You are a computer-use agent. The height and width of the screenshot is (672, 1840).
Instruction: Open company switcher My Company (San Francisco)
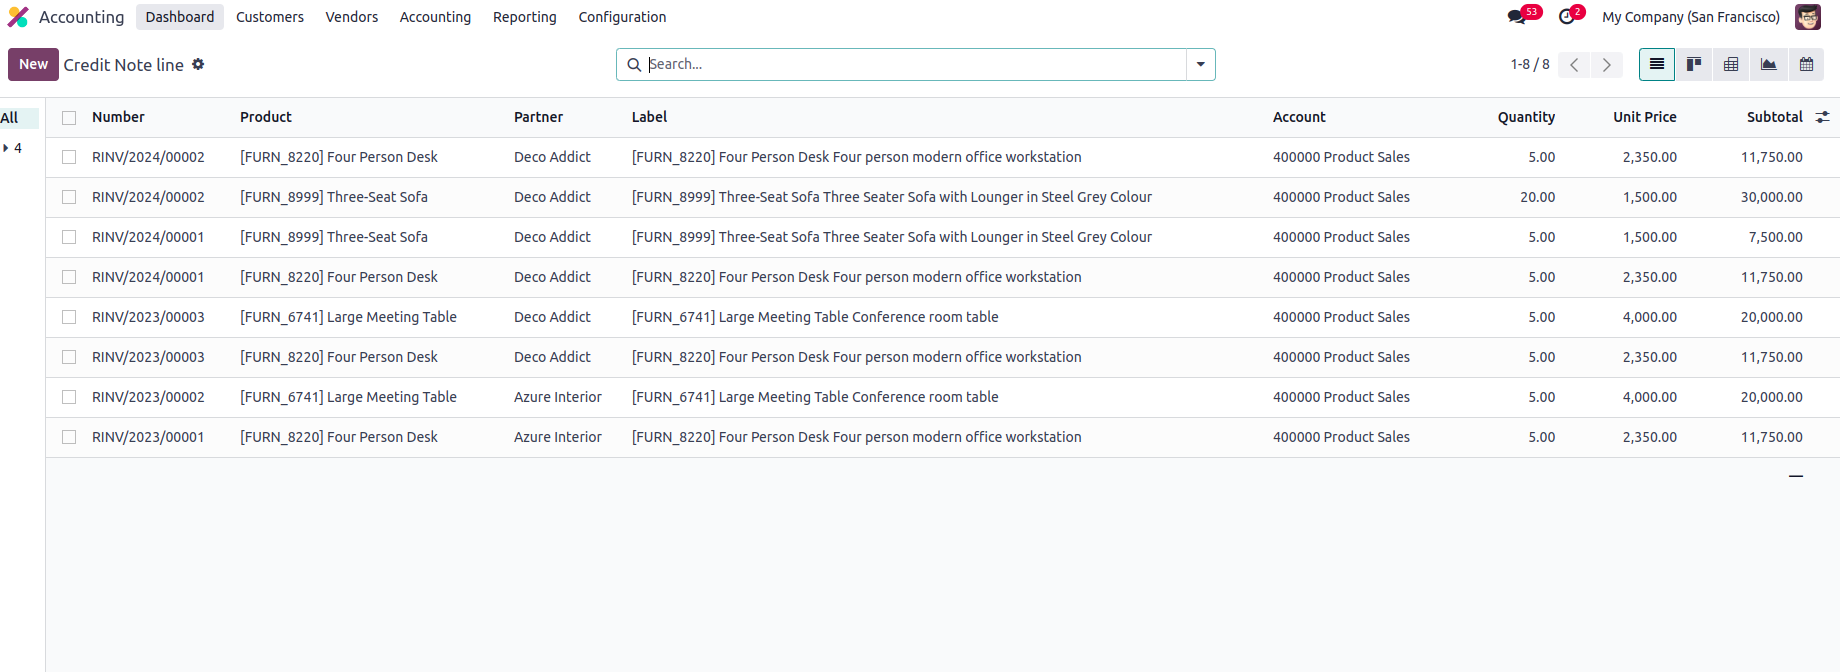coord(1690,17)
